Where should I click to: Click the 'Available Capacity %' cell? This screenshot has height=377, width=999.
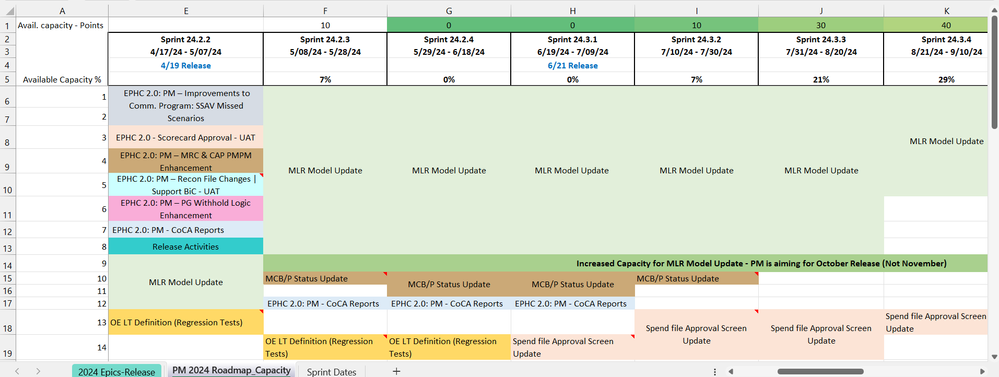click(x=61, y=80)
